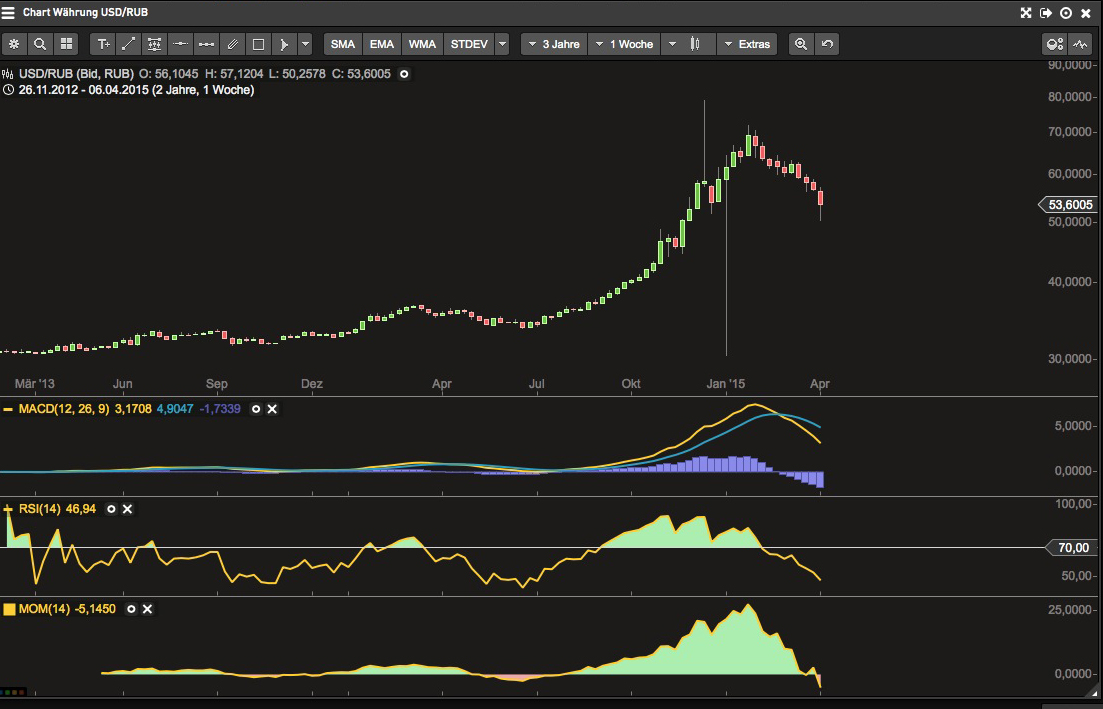The height and width of the screenshot is (709, 1103).
Task: Expand the Extras dropdown menu
Action: (747, 44)
